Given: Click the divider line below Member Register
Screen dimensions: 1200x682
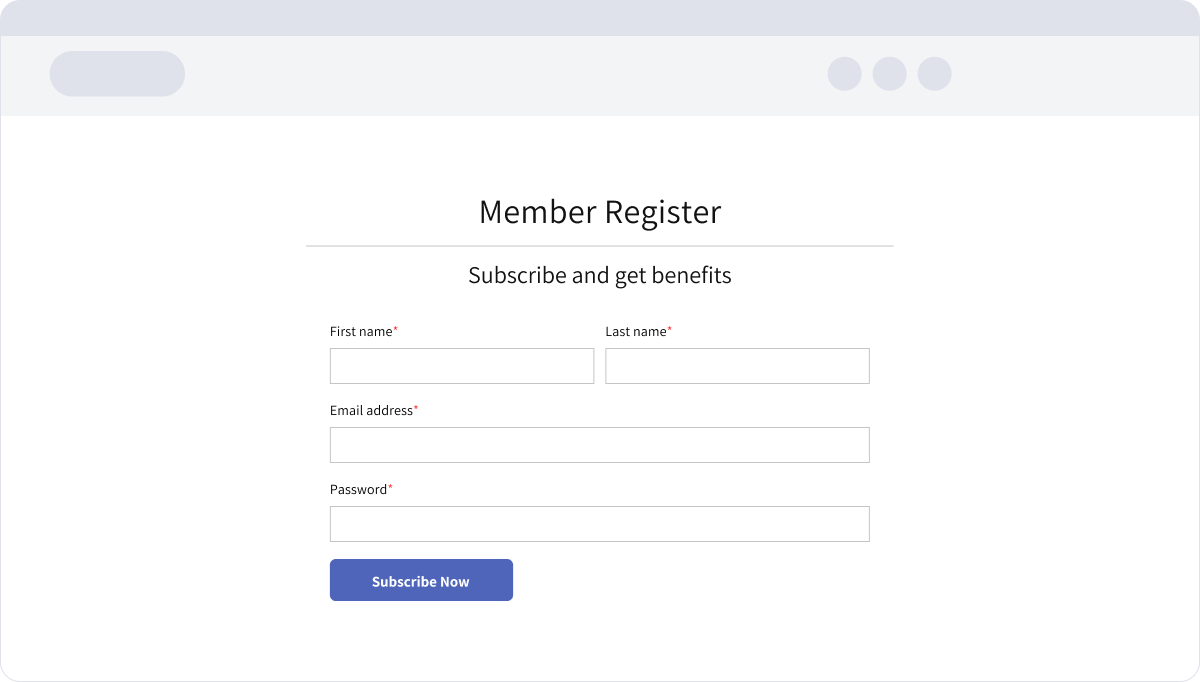Looking at the screenshot, I should pos(599,246).
